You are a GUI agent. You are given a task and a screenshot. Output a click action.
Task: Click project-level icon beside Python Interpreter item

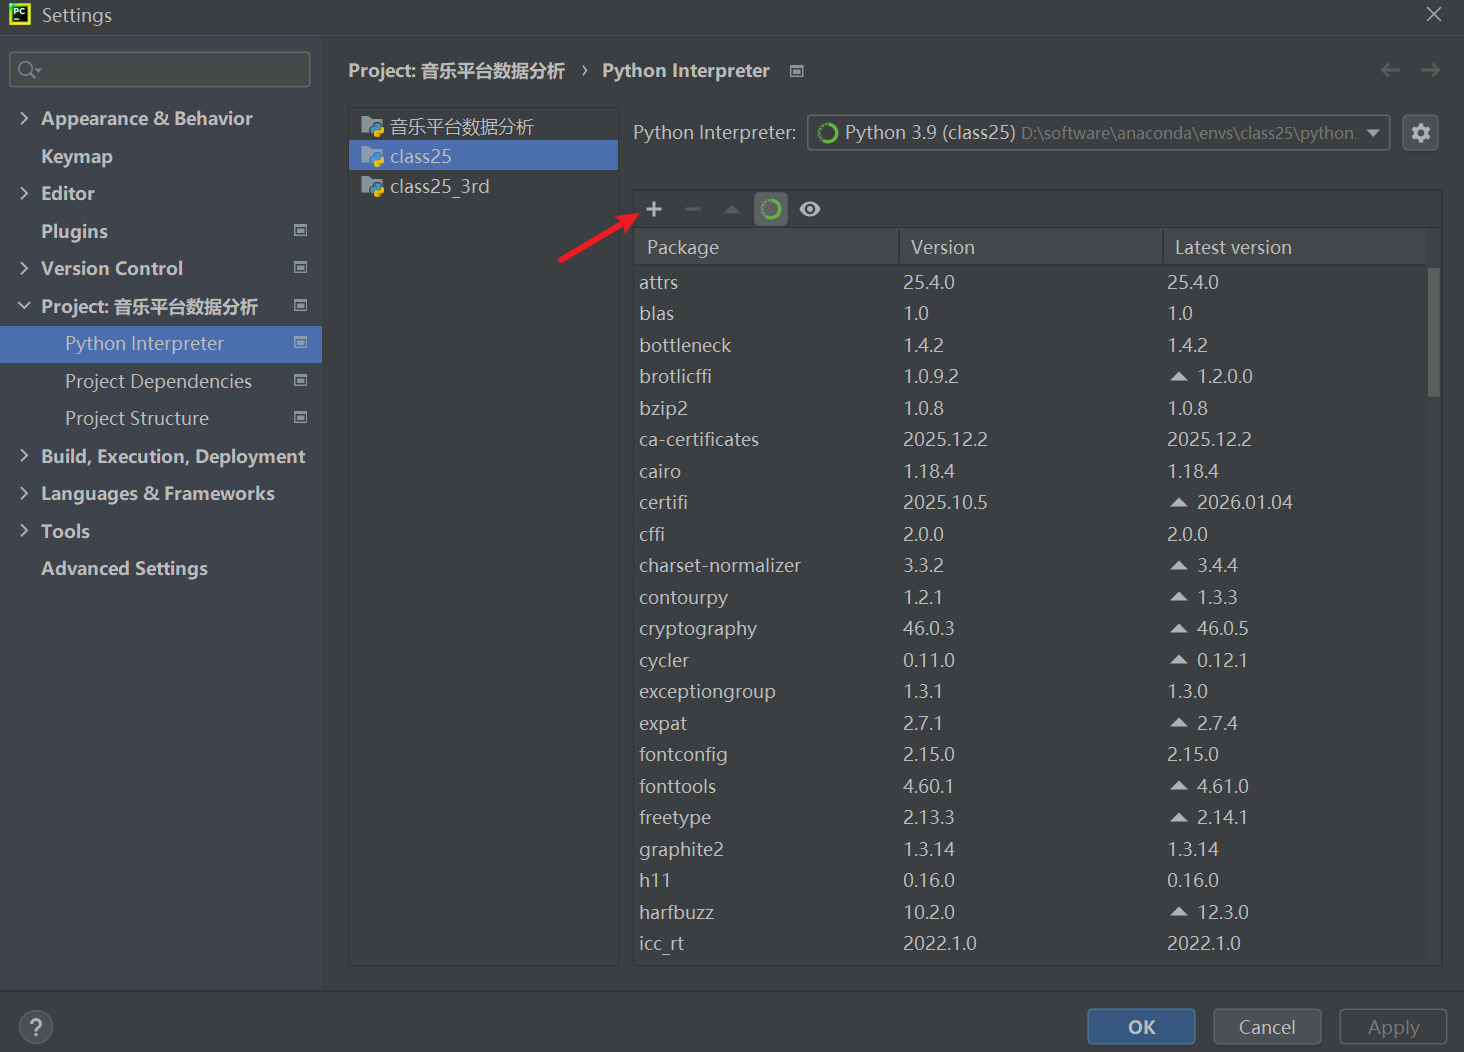tap(300, 342)
